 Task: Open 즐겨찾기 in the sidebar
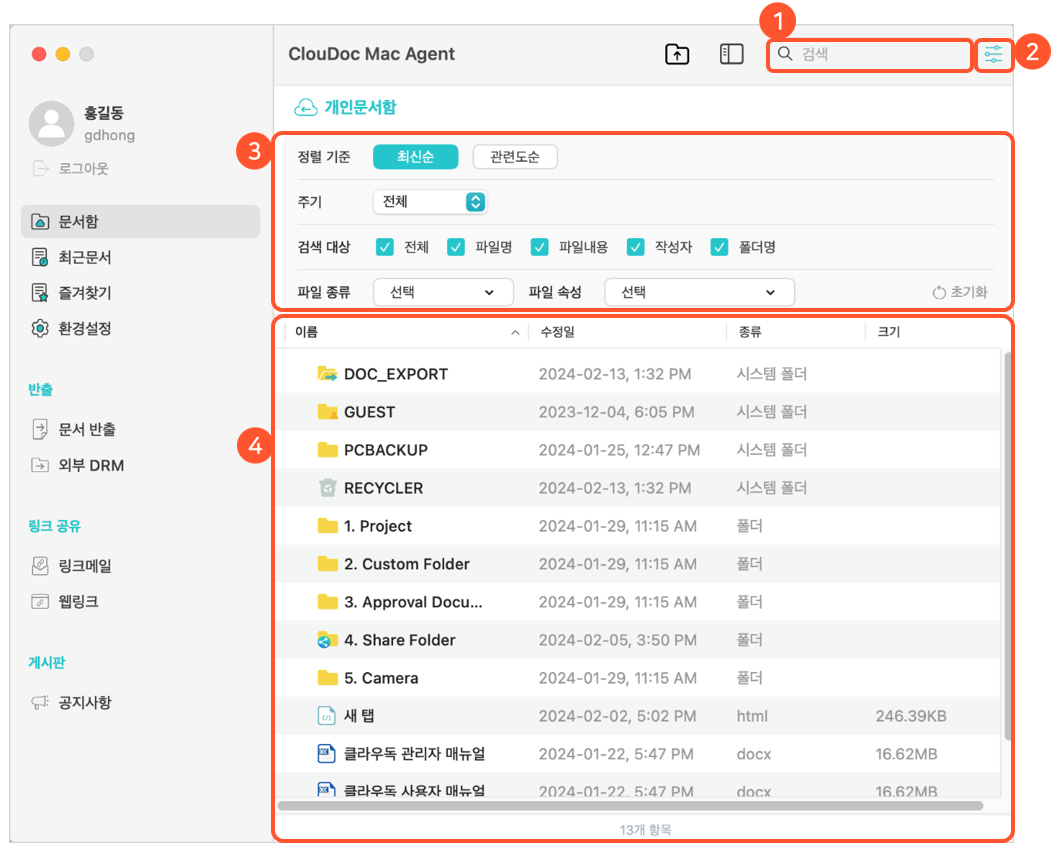[x=85, y=293]
